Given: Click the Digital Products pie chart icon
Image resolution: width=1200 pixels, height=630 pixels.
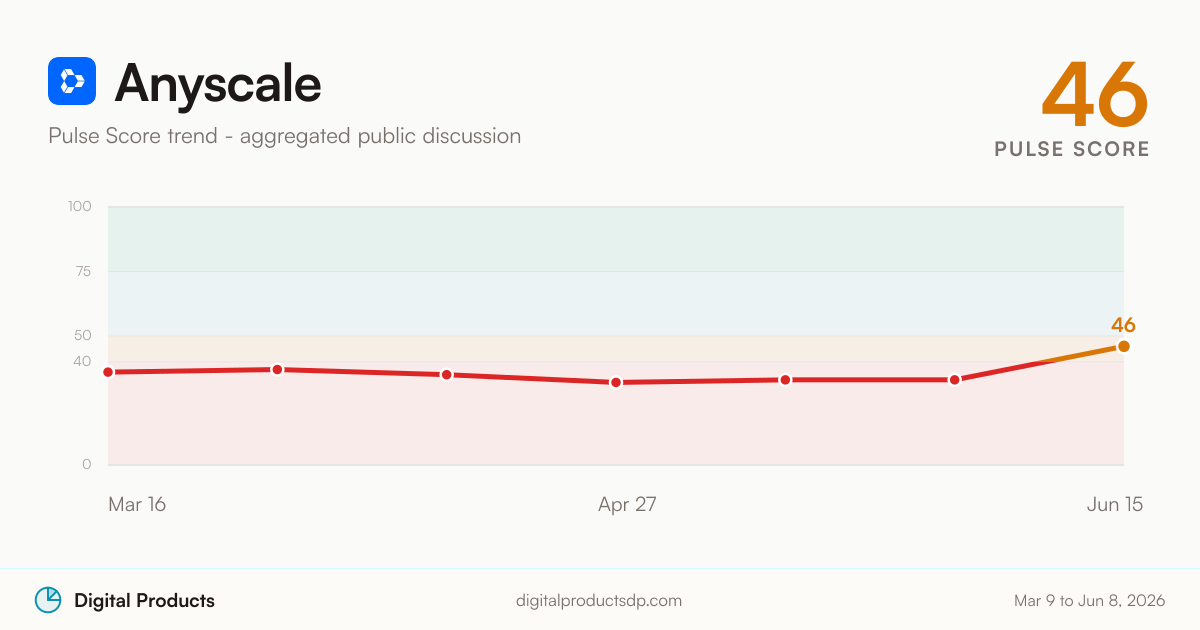Looking at the screenshot, I should click(48, 600).
